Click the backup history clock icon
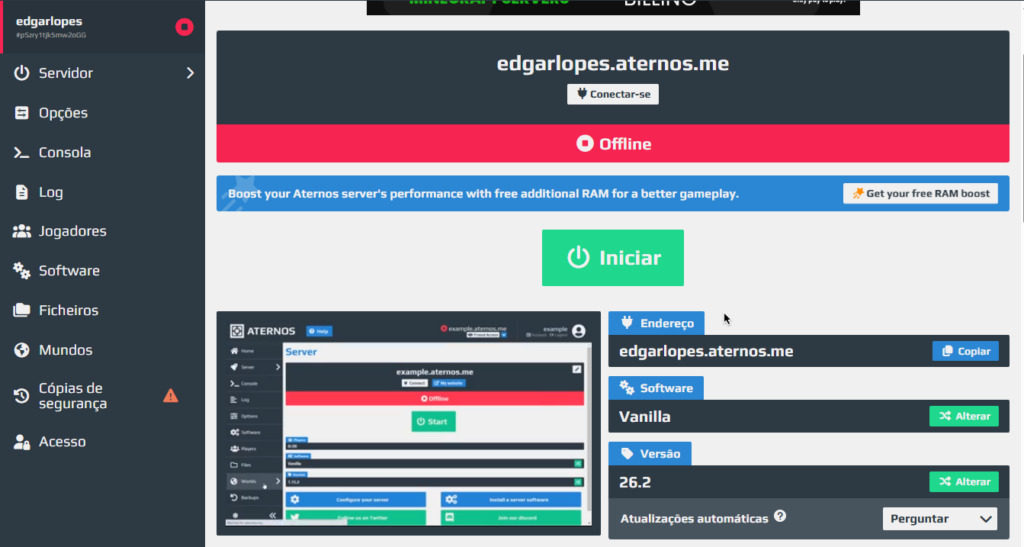The image size is (1024, 547). (22, 396)
